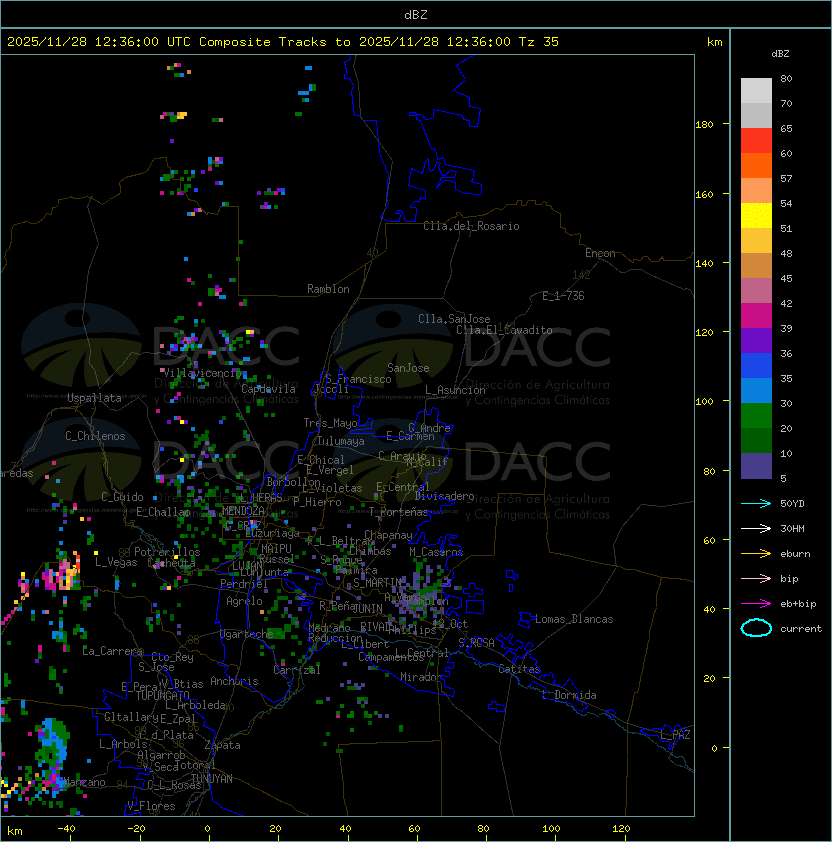Screen dimensions: 832x842
Task: Select the 54 dBZ yellow color swatch
Action: [x=756, y=216]
